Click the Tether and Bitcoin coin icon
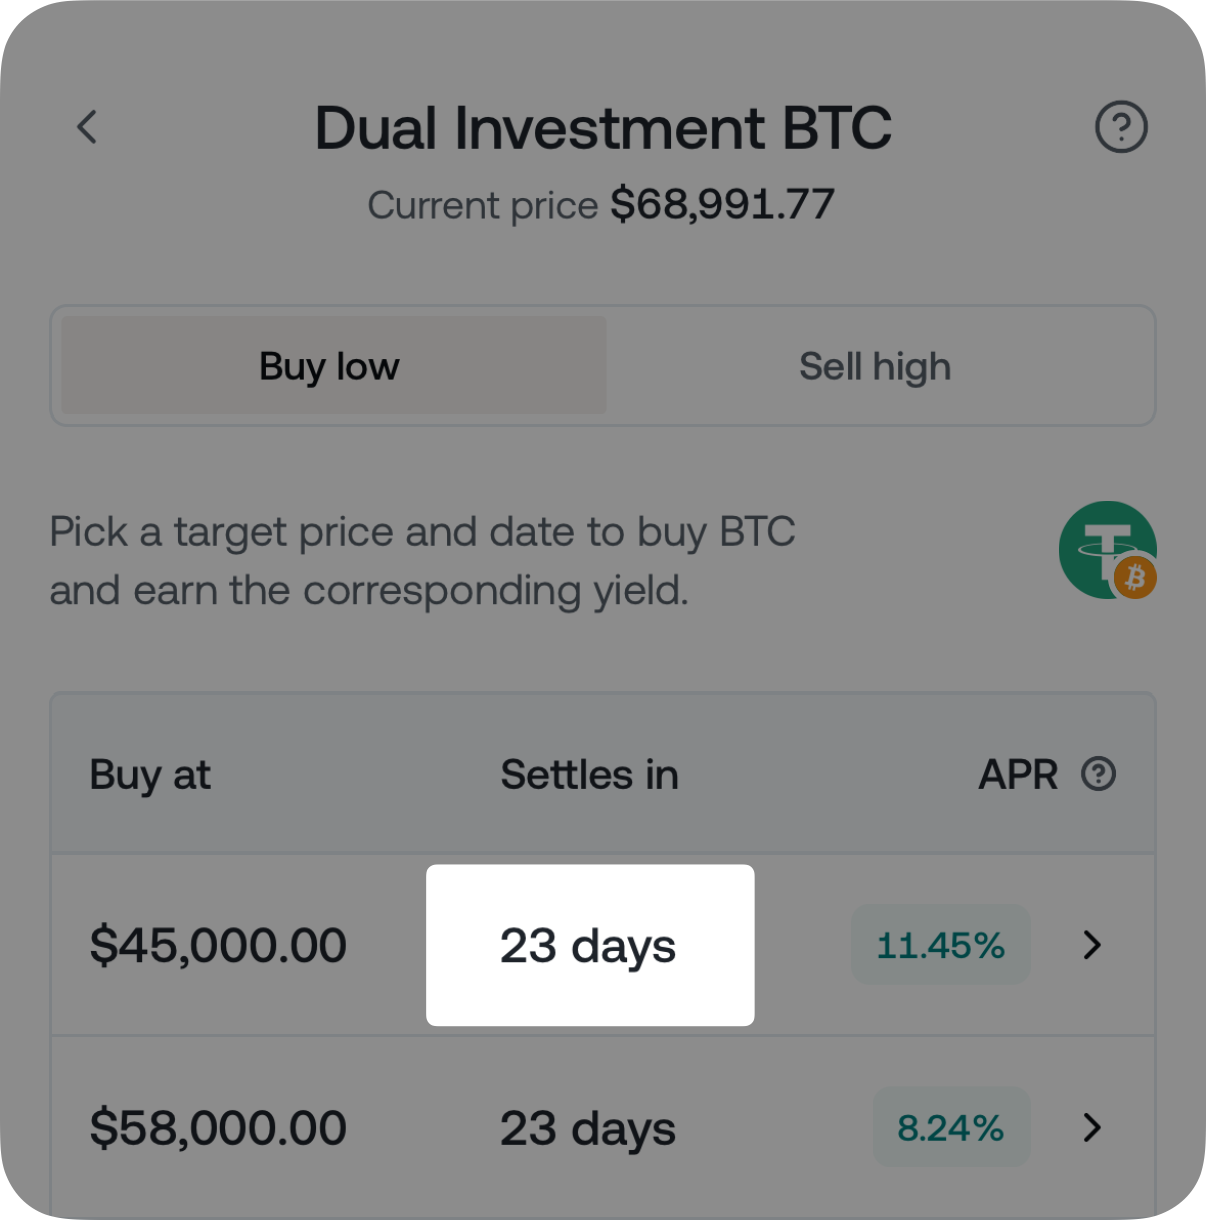 pos(1108,551)
